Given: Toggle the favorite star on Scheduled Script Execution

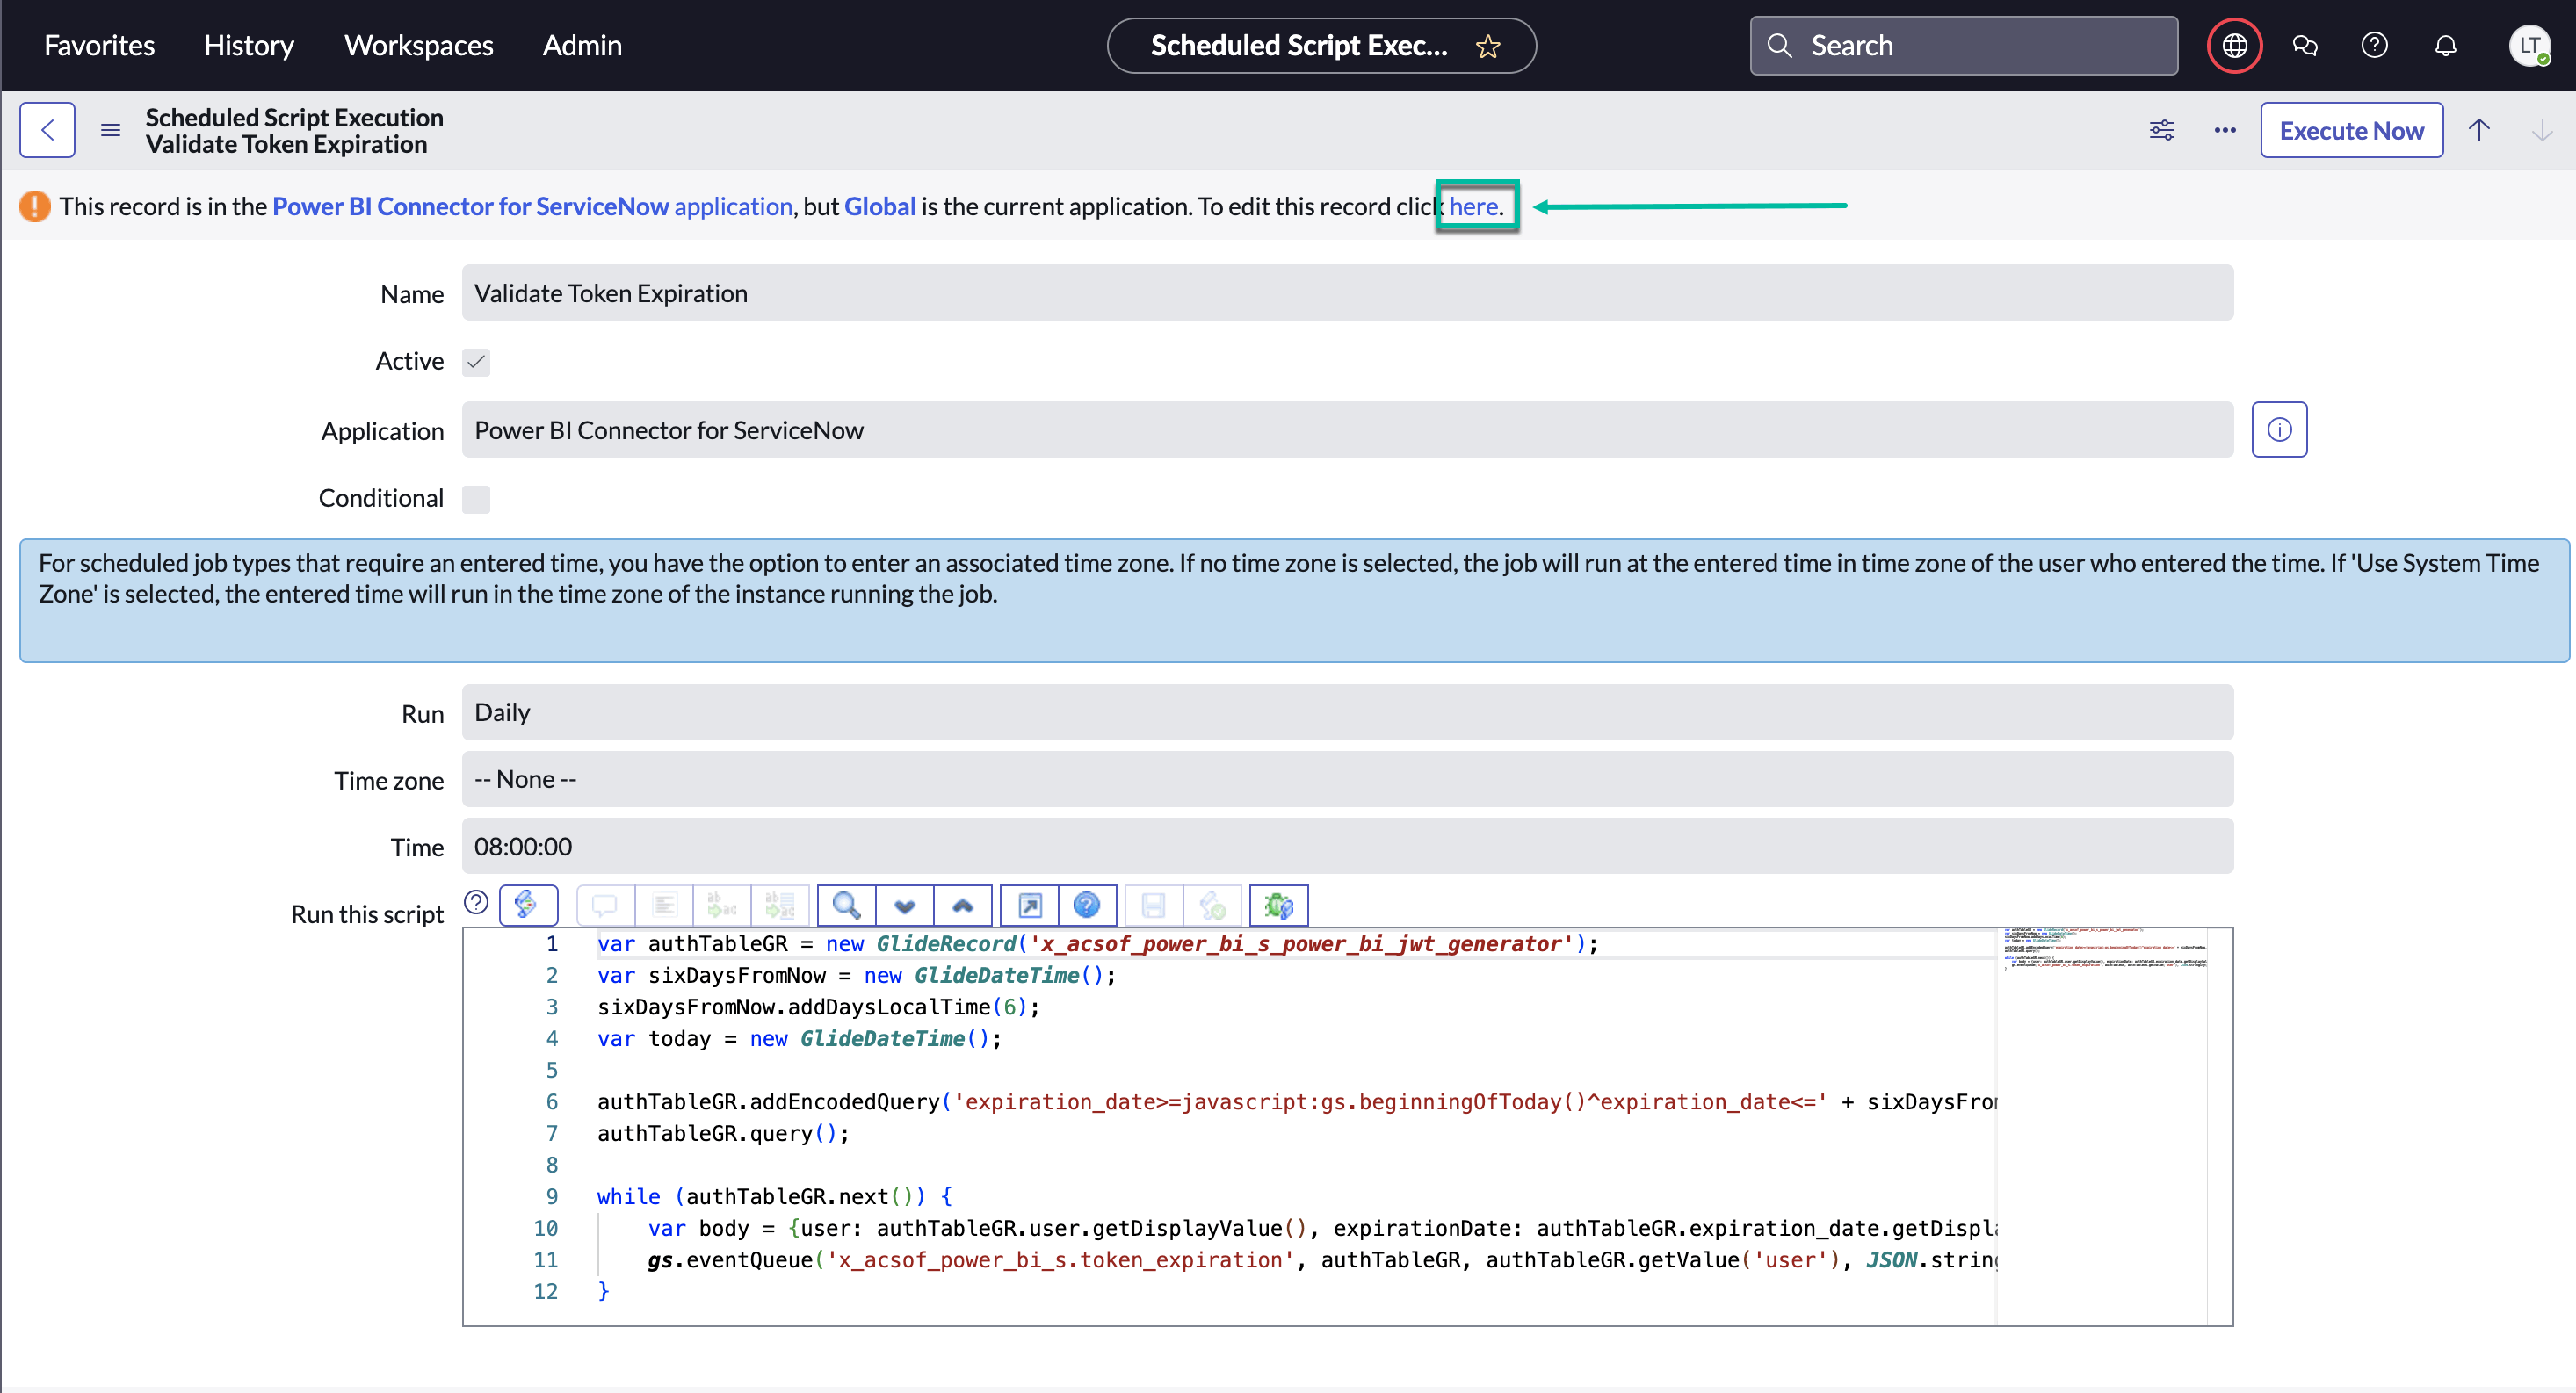Looking at the screenshot, I should pos(1488,46).
